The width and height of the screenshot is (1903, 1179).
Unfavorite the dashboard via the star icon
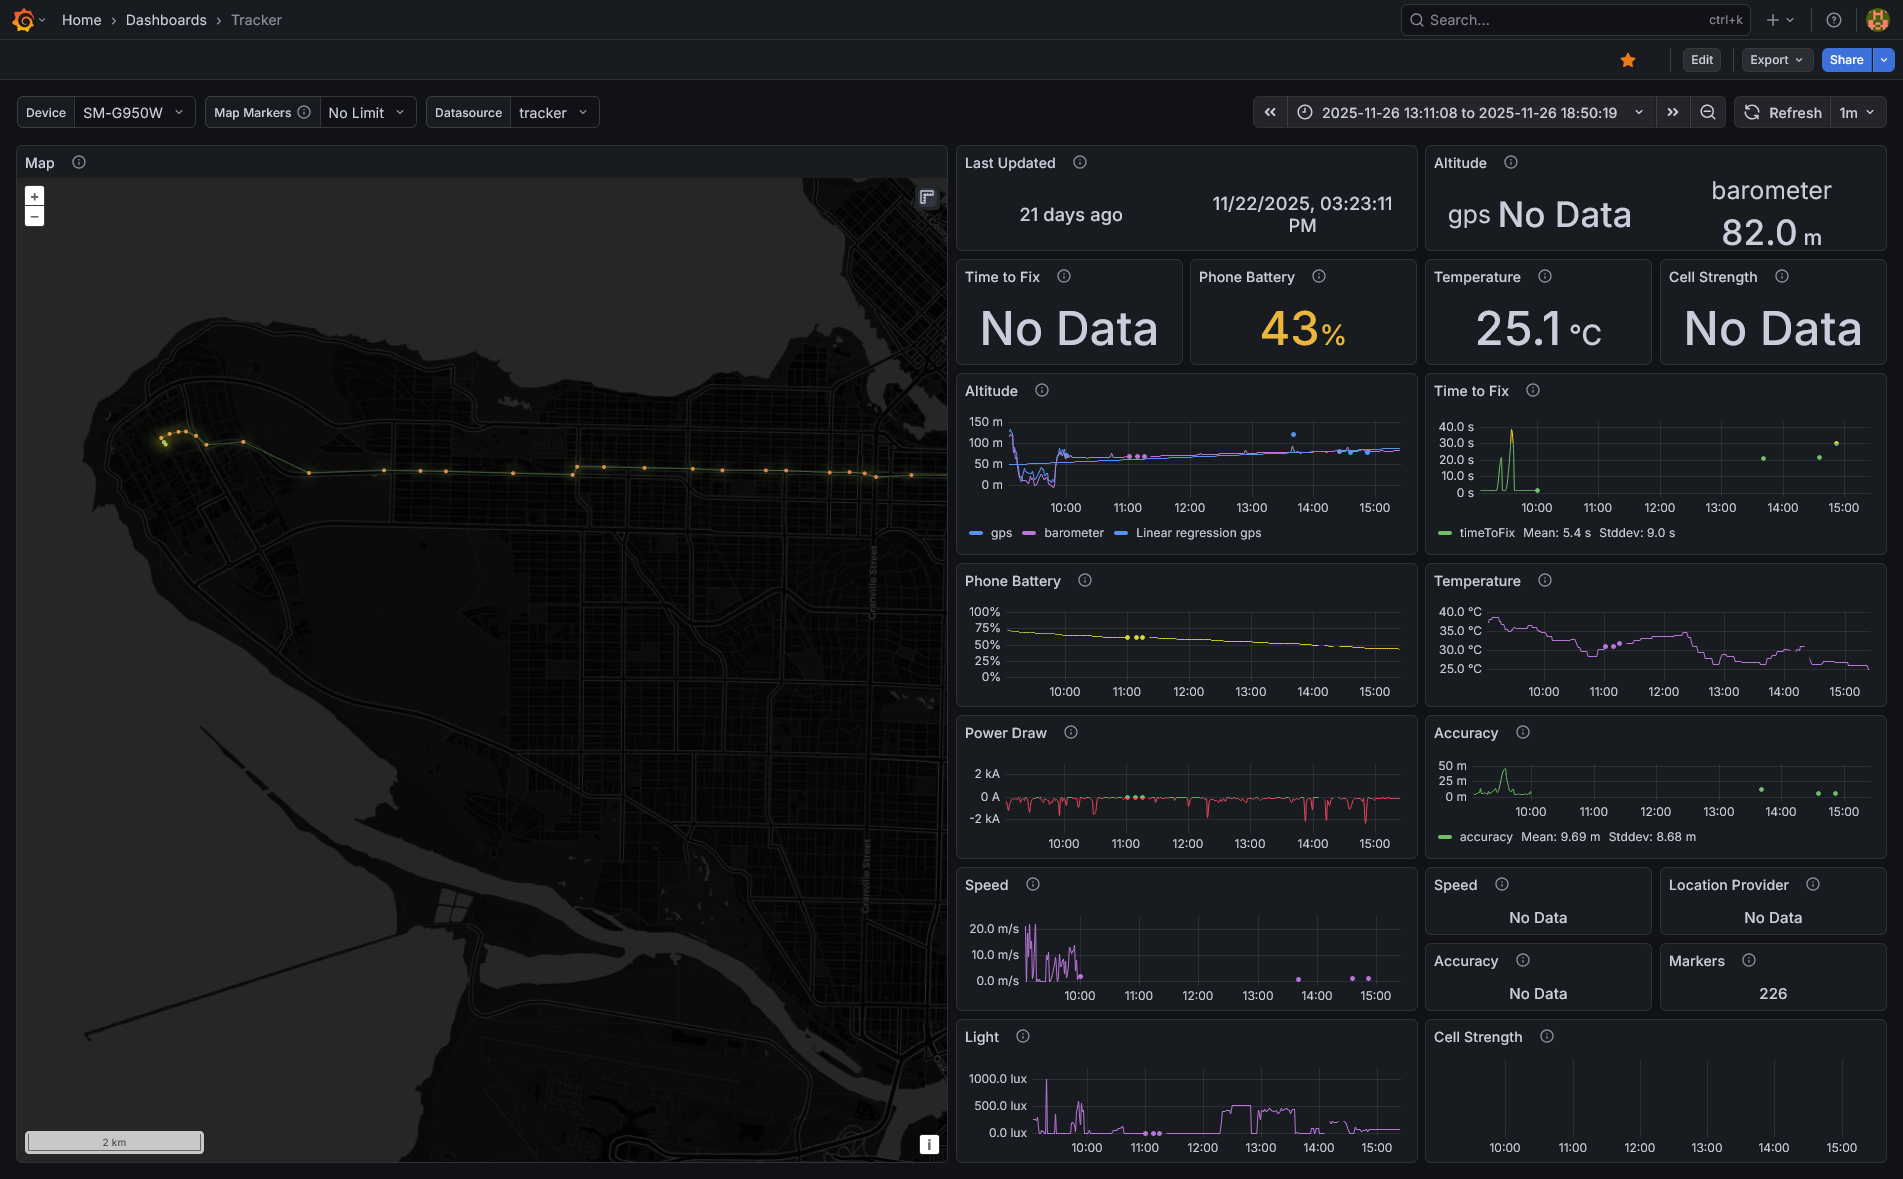(x=1628, y=59)
